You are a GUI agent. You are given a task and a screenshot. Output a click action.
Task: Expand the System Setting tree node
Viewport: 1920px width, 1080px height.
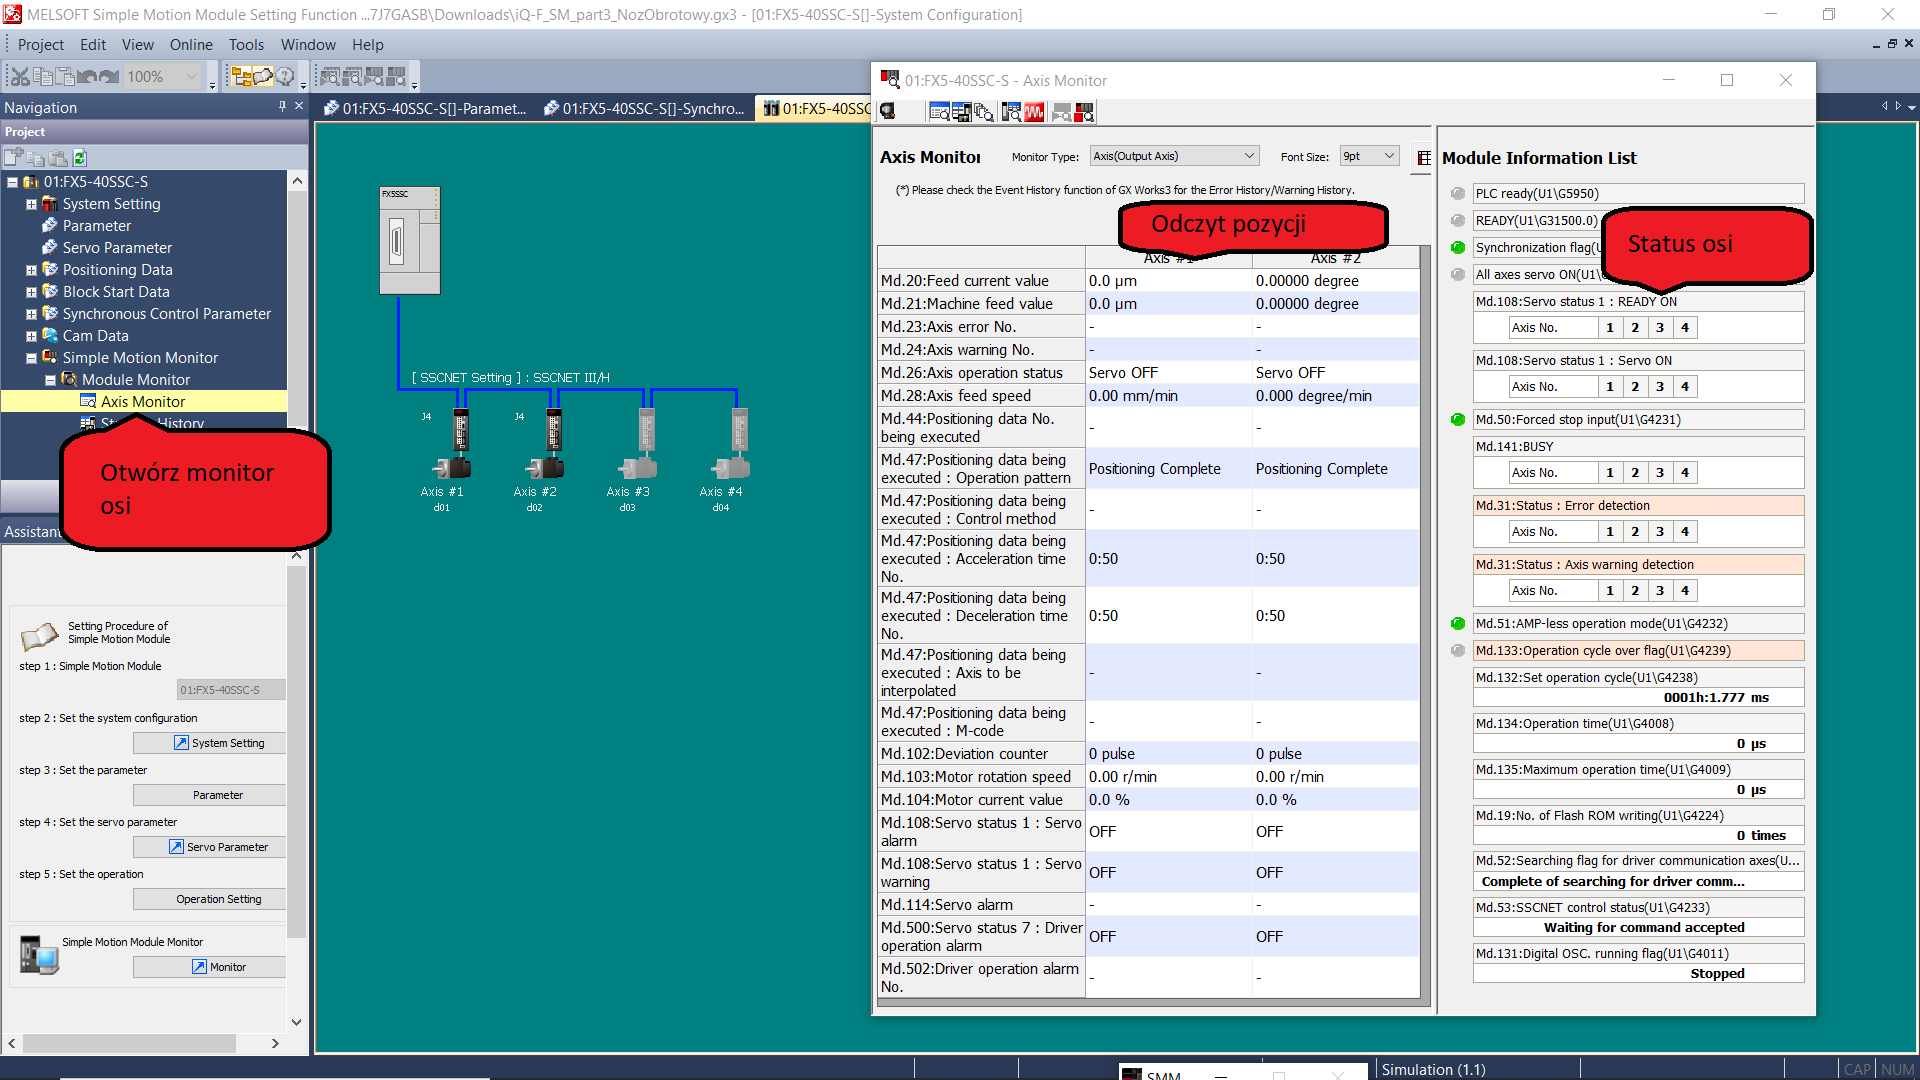click(31, 204)
